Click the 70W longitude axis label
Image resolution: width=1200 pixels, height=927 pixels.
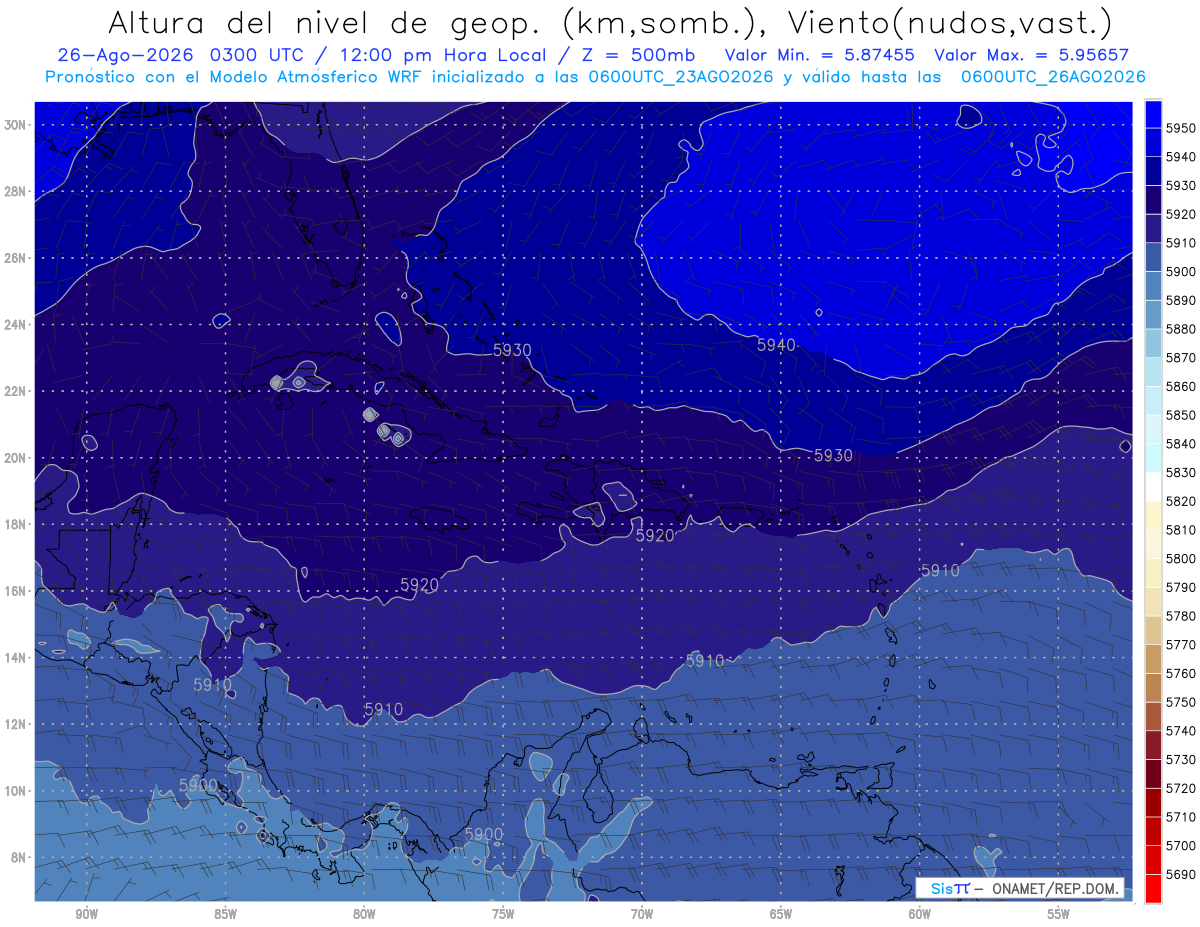(642, 914)
